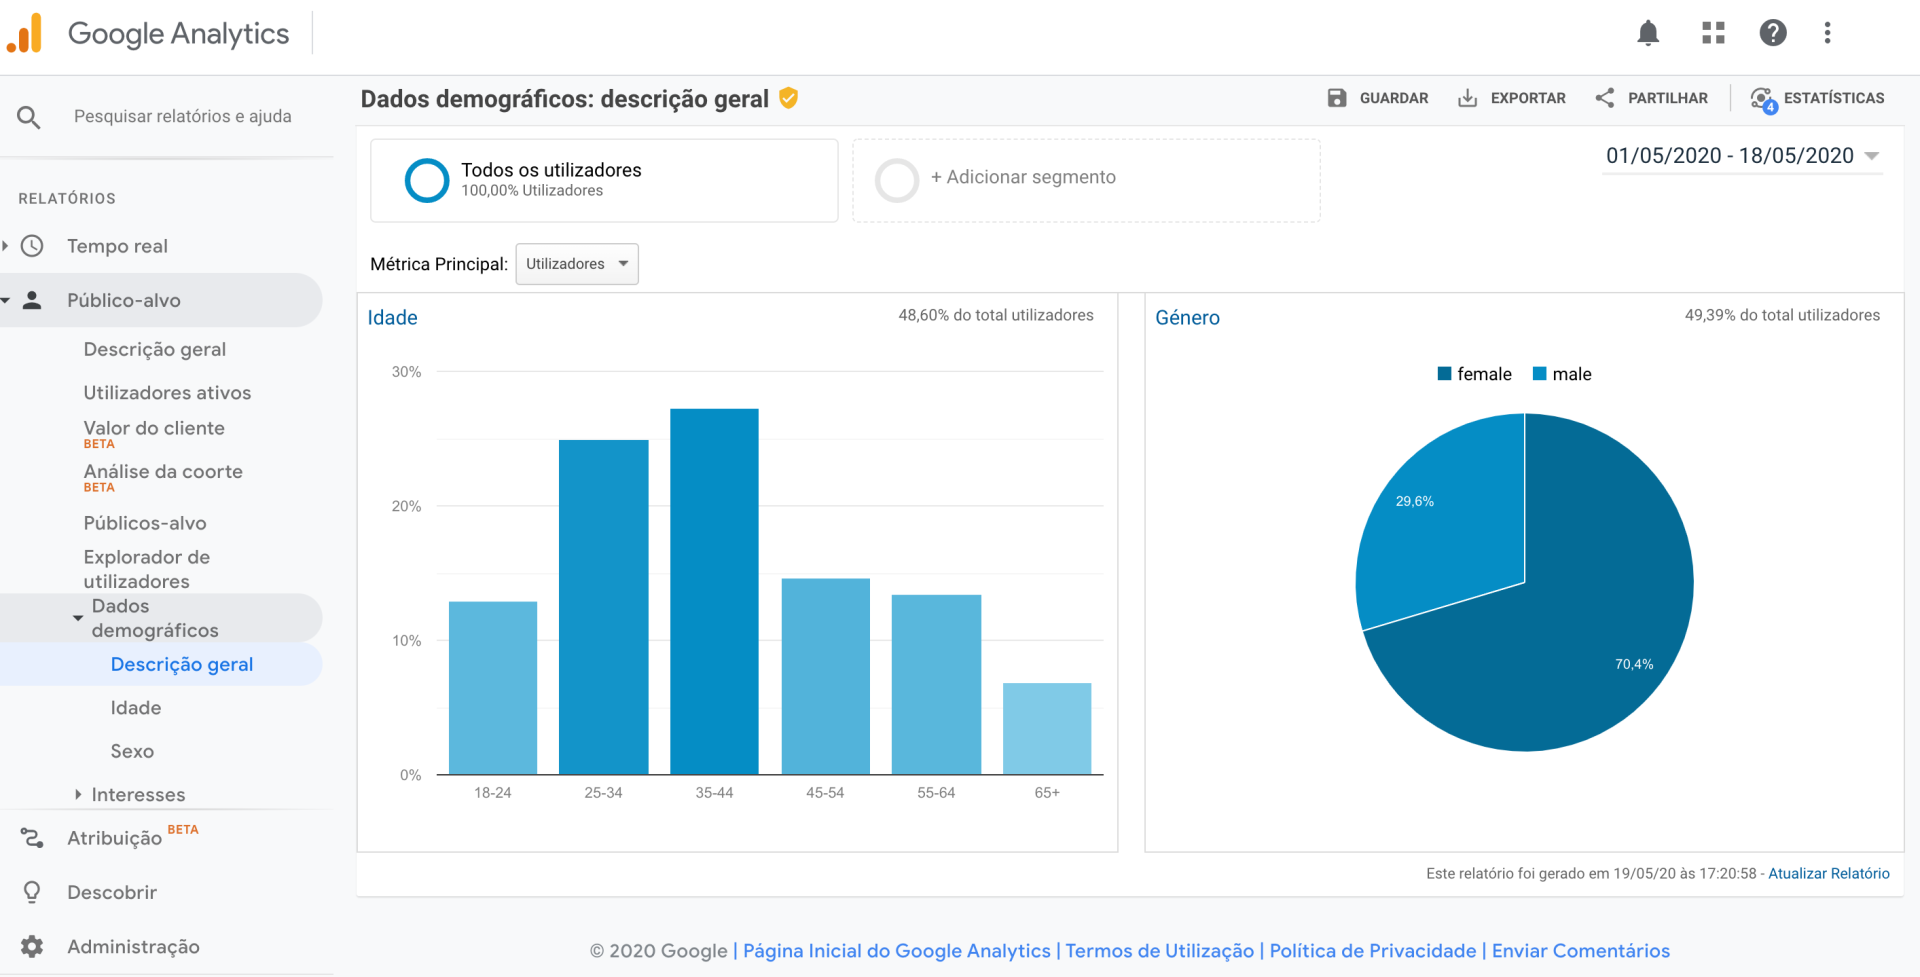Select highlighted Descrição geral demographics item
1920x977 pixels.
coord(182,664)
